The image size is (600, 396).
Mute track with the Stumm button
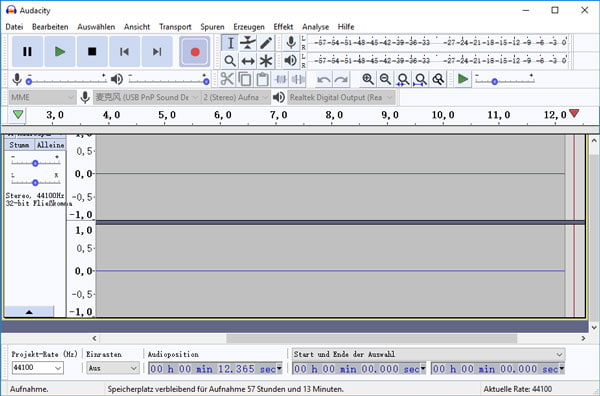19,145
